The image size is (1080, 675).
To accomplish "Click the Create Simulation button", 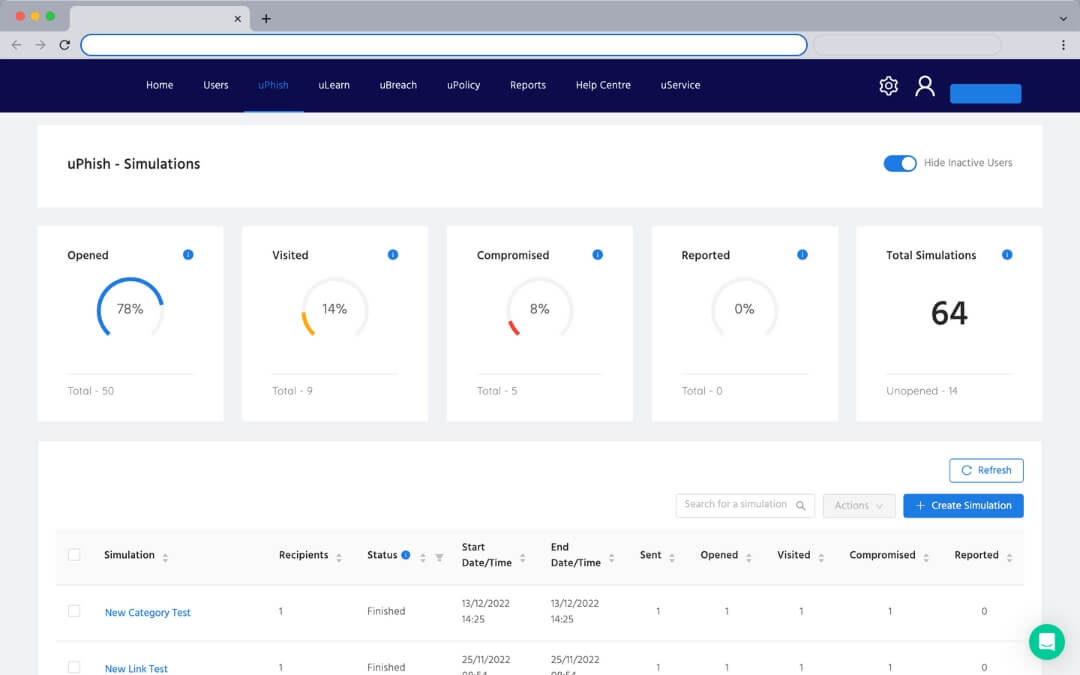I will point(962,506).
